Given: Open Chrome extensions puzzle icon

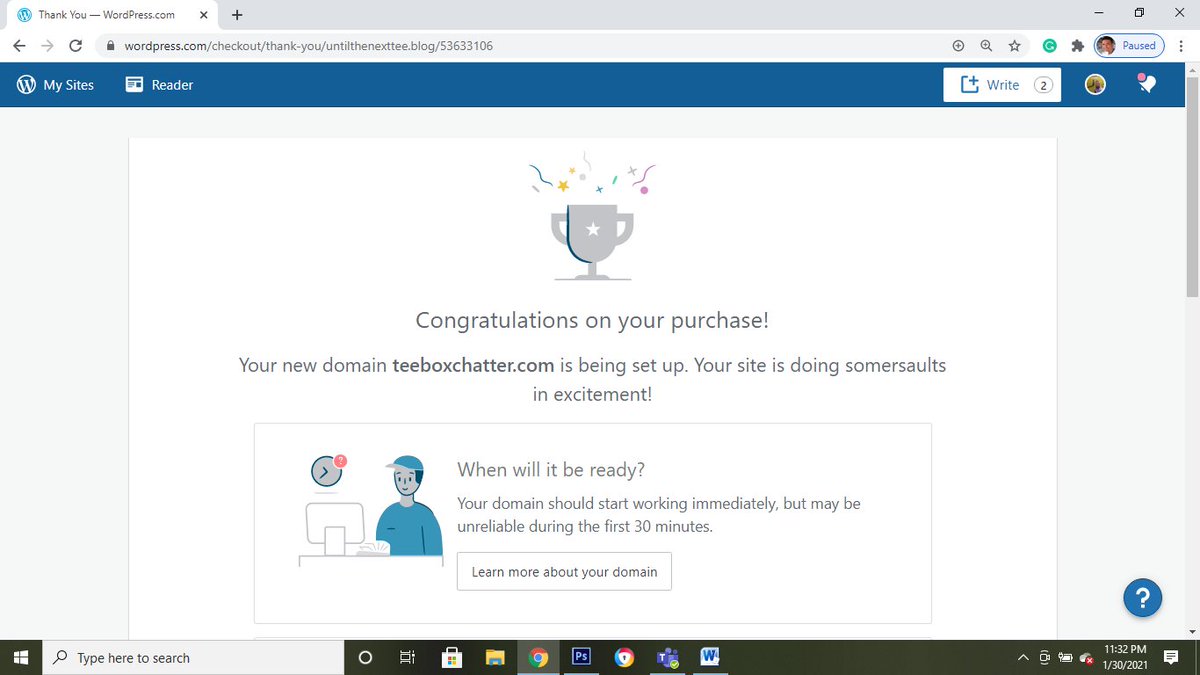Looking at the screenshot, I should click(x=1077, y=46).
